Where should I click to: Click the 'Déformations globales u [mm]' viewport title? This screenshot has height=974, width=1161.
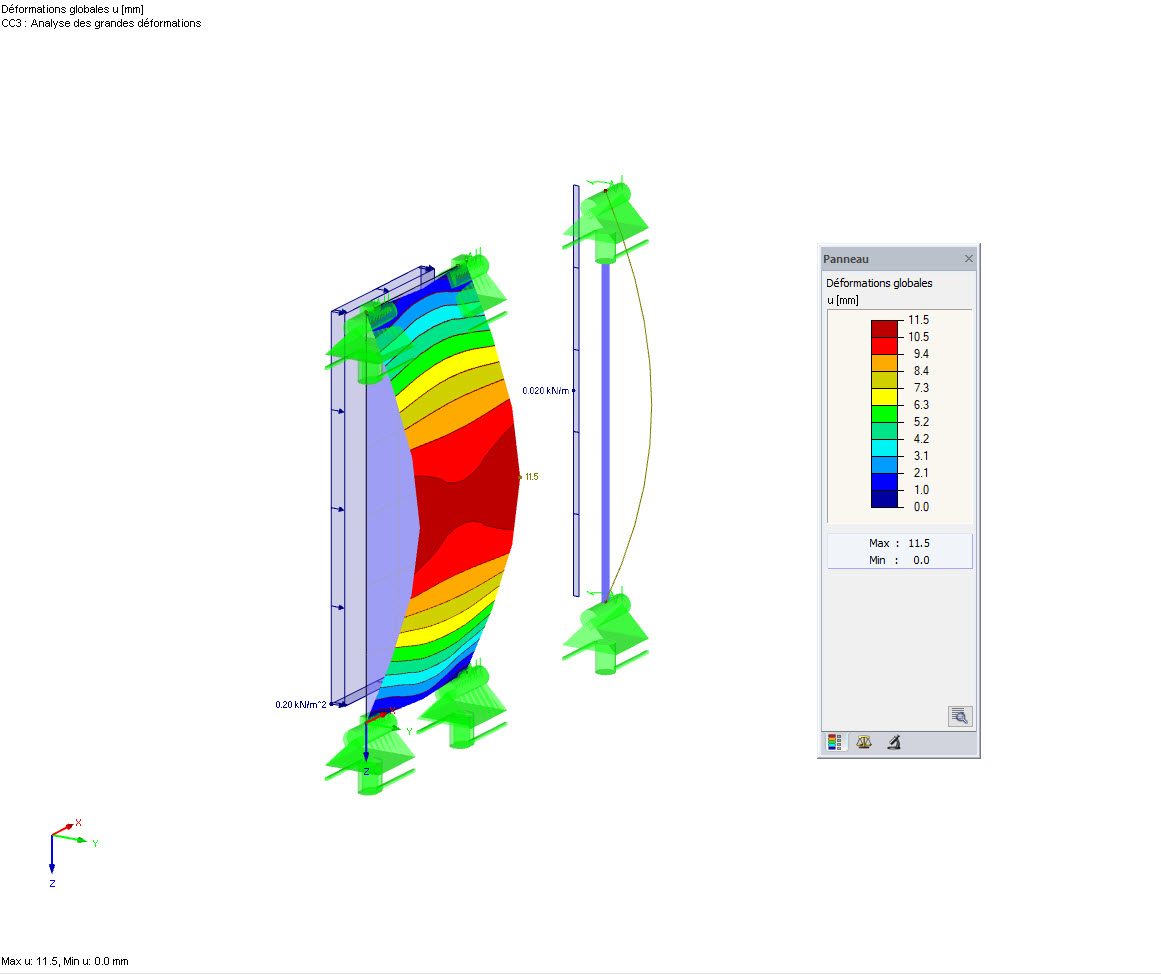point(73,9)
